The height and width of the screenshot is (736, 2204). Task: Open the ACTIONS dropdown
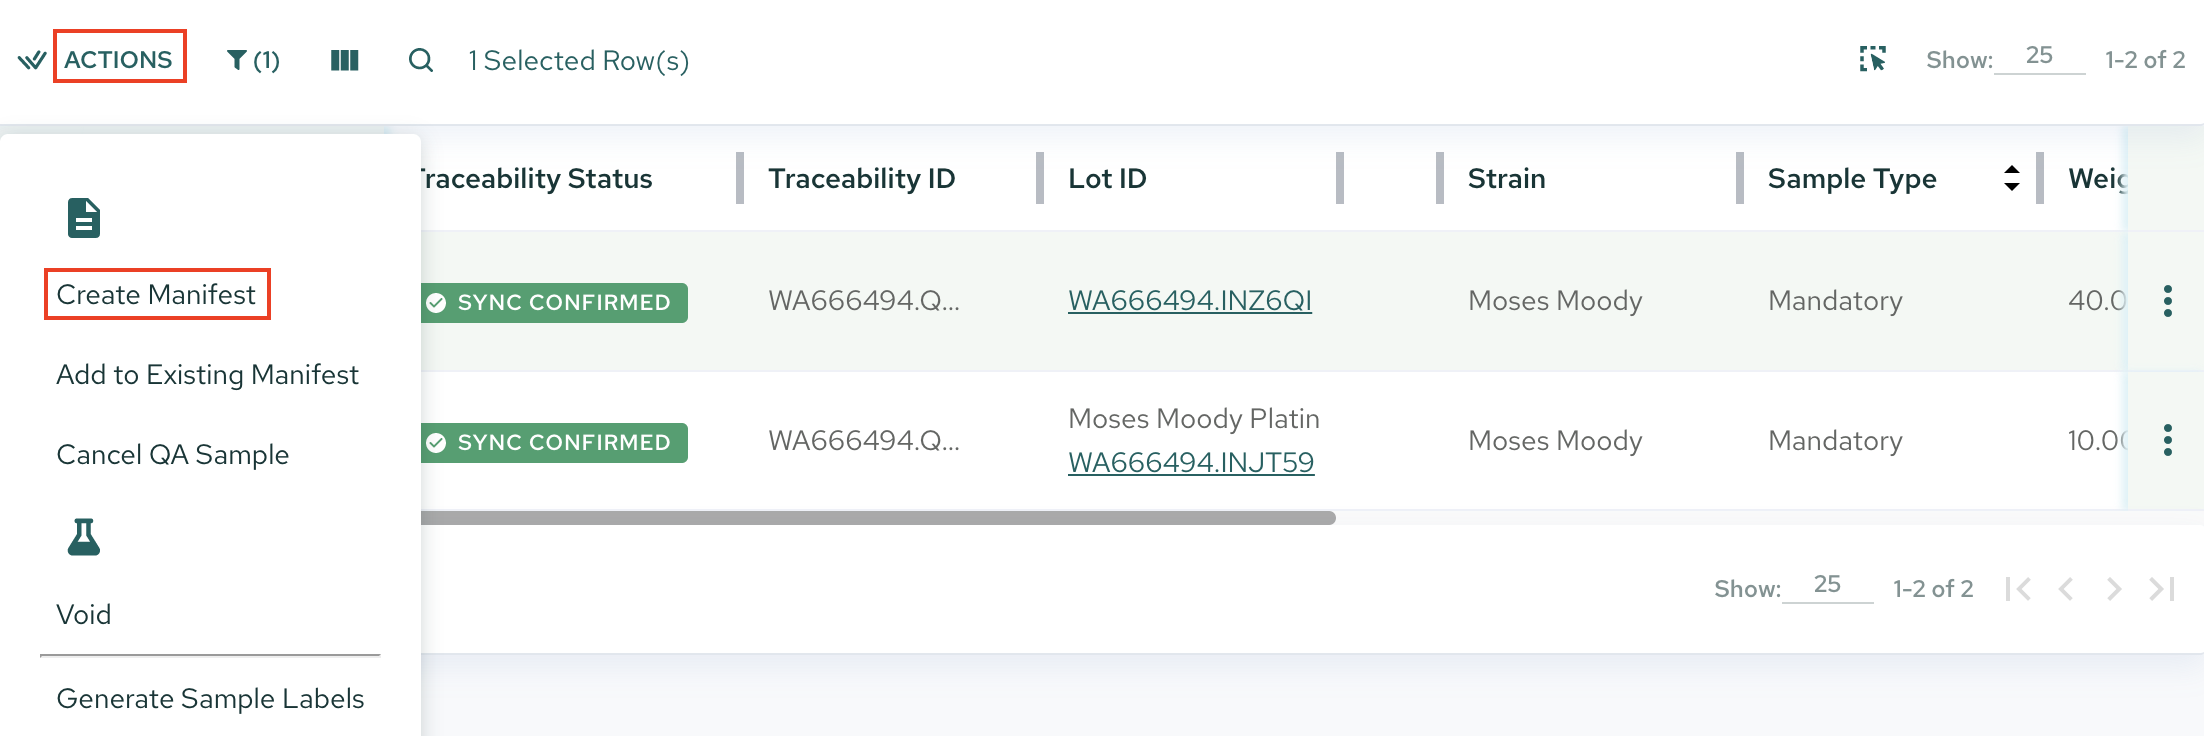[119, 57]
